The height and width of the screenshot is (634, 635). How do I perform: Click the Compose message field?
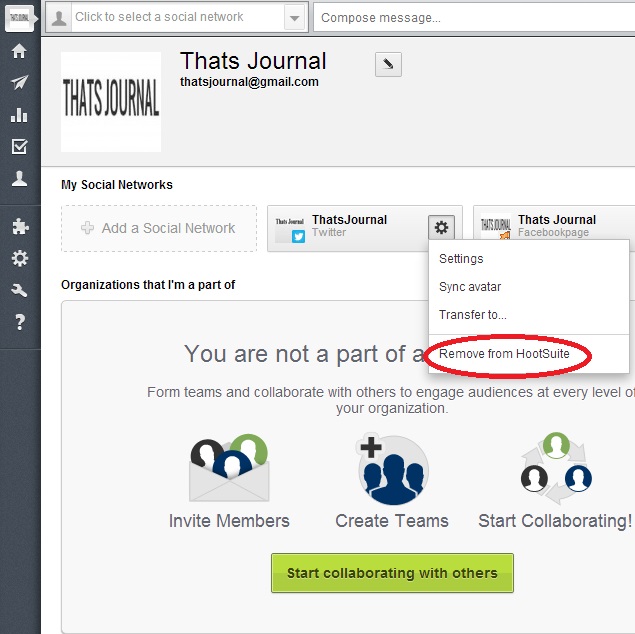pos(474,17)
